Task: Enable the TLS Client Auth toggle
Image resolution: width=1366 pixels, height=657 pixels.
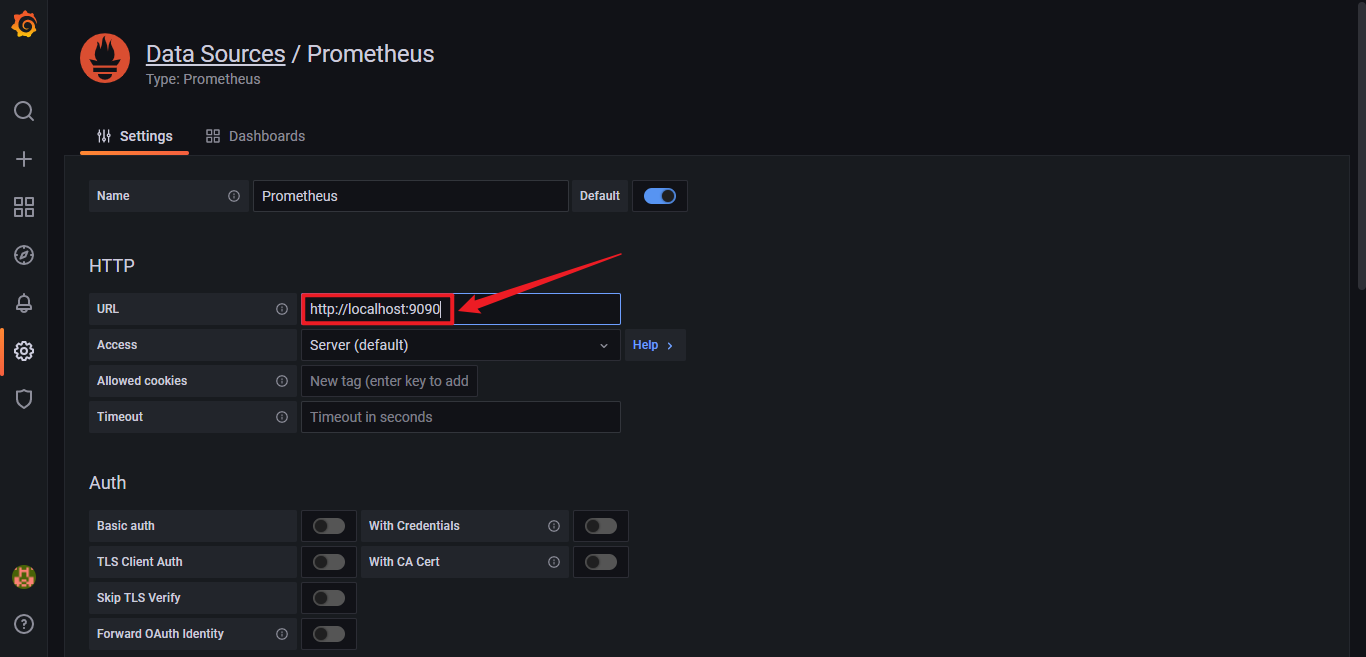Action: pyautogui.click(x=329, y=562)
